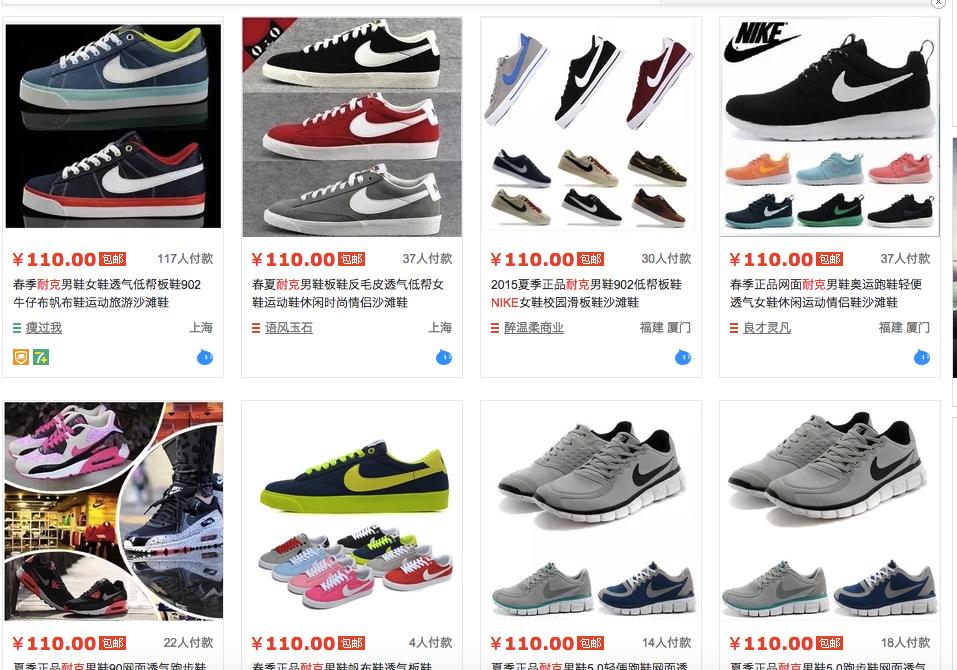Click the red shop icon beside 醉温柔商业
The width and height of the screenshot is (957, 670).
[495, 328]
